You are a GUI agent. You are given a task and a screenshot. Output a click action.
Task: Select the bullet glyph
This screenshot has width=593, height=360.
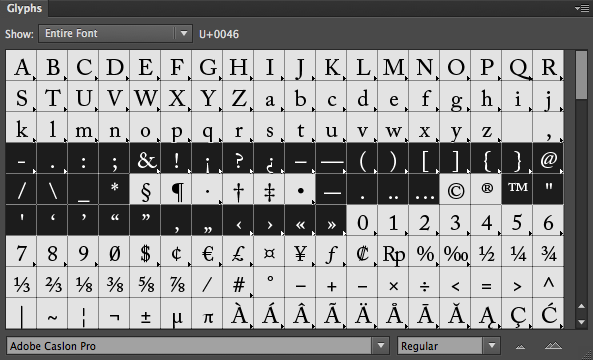(300, 189)
